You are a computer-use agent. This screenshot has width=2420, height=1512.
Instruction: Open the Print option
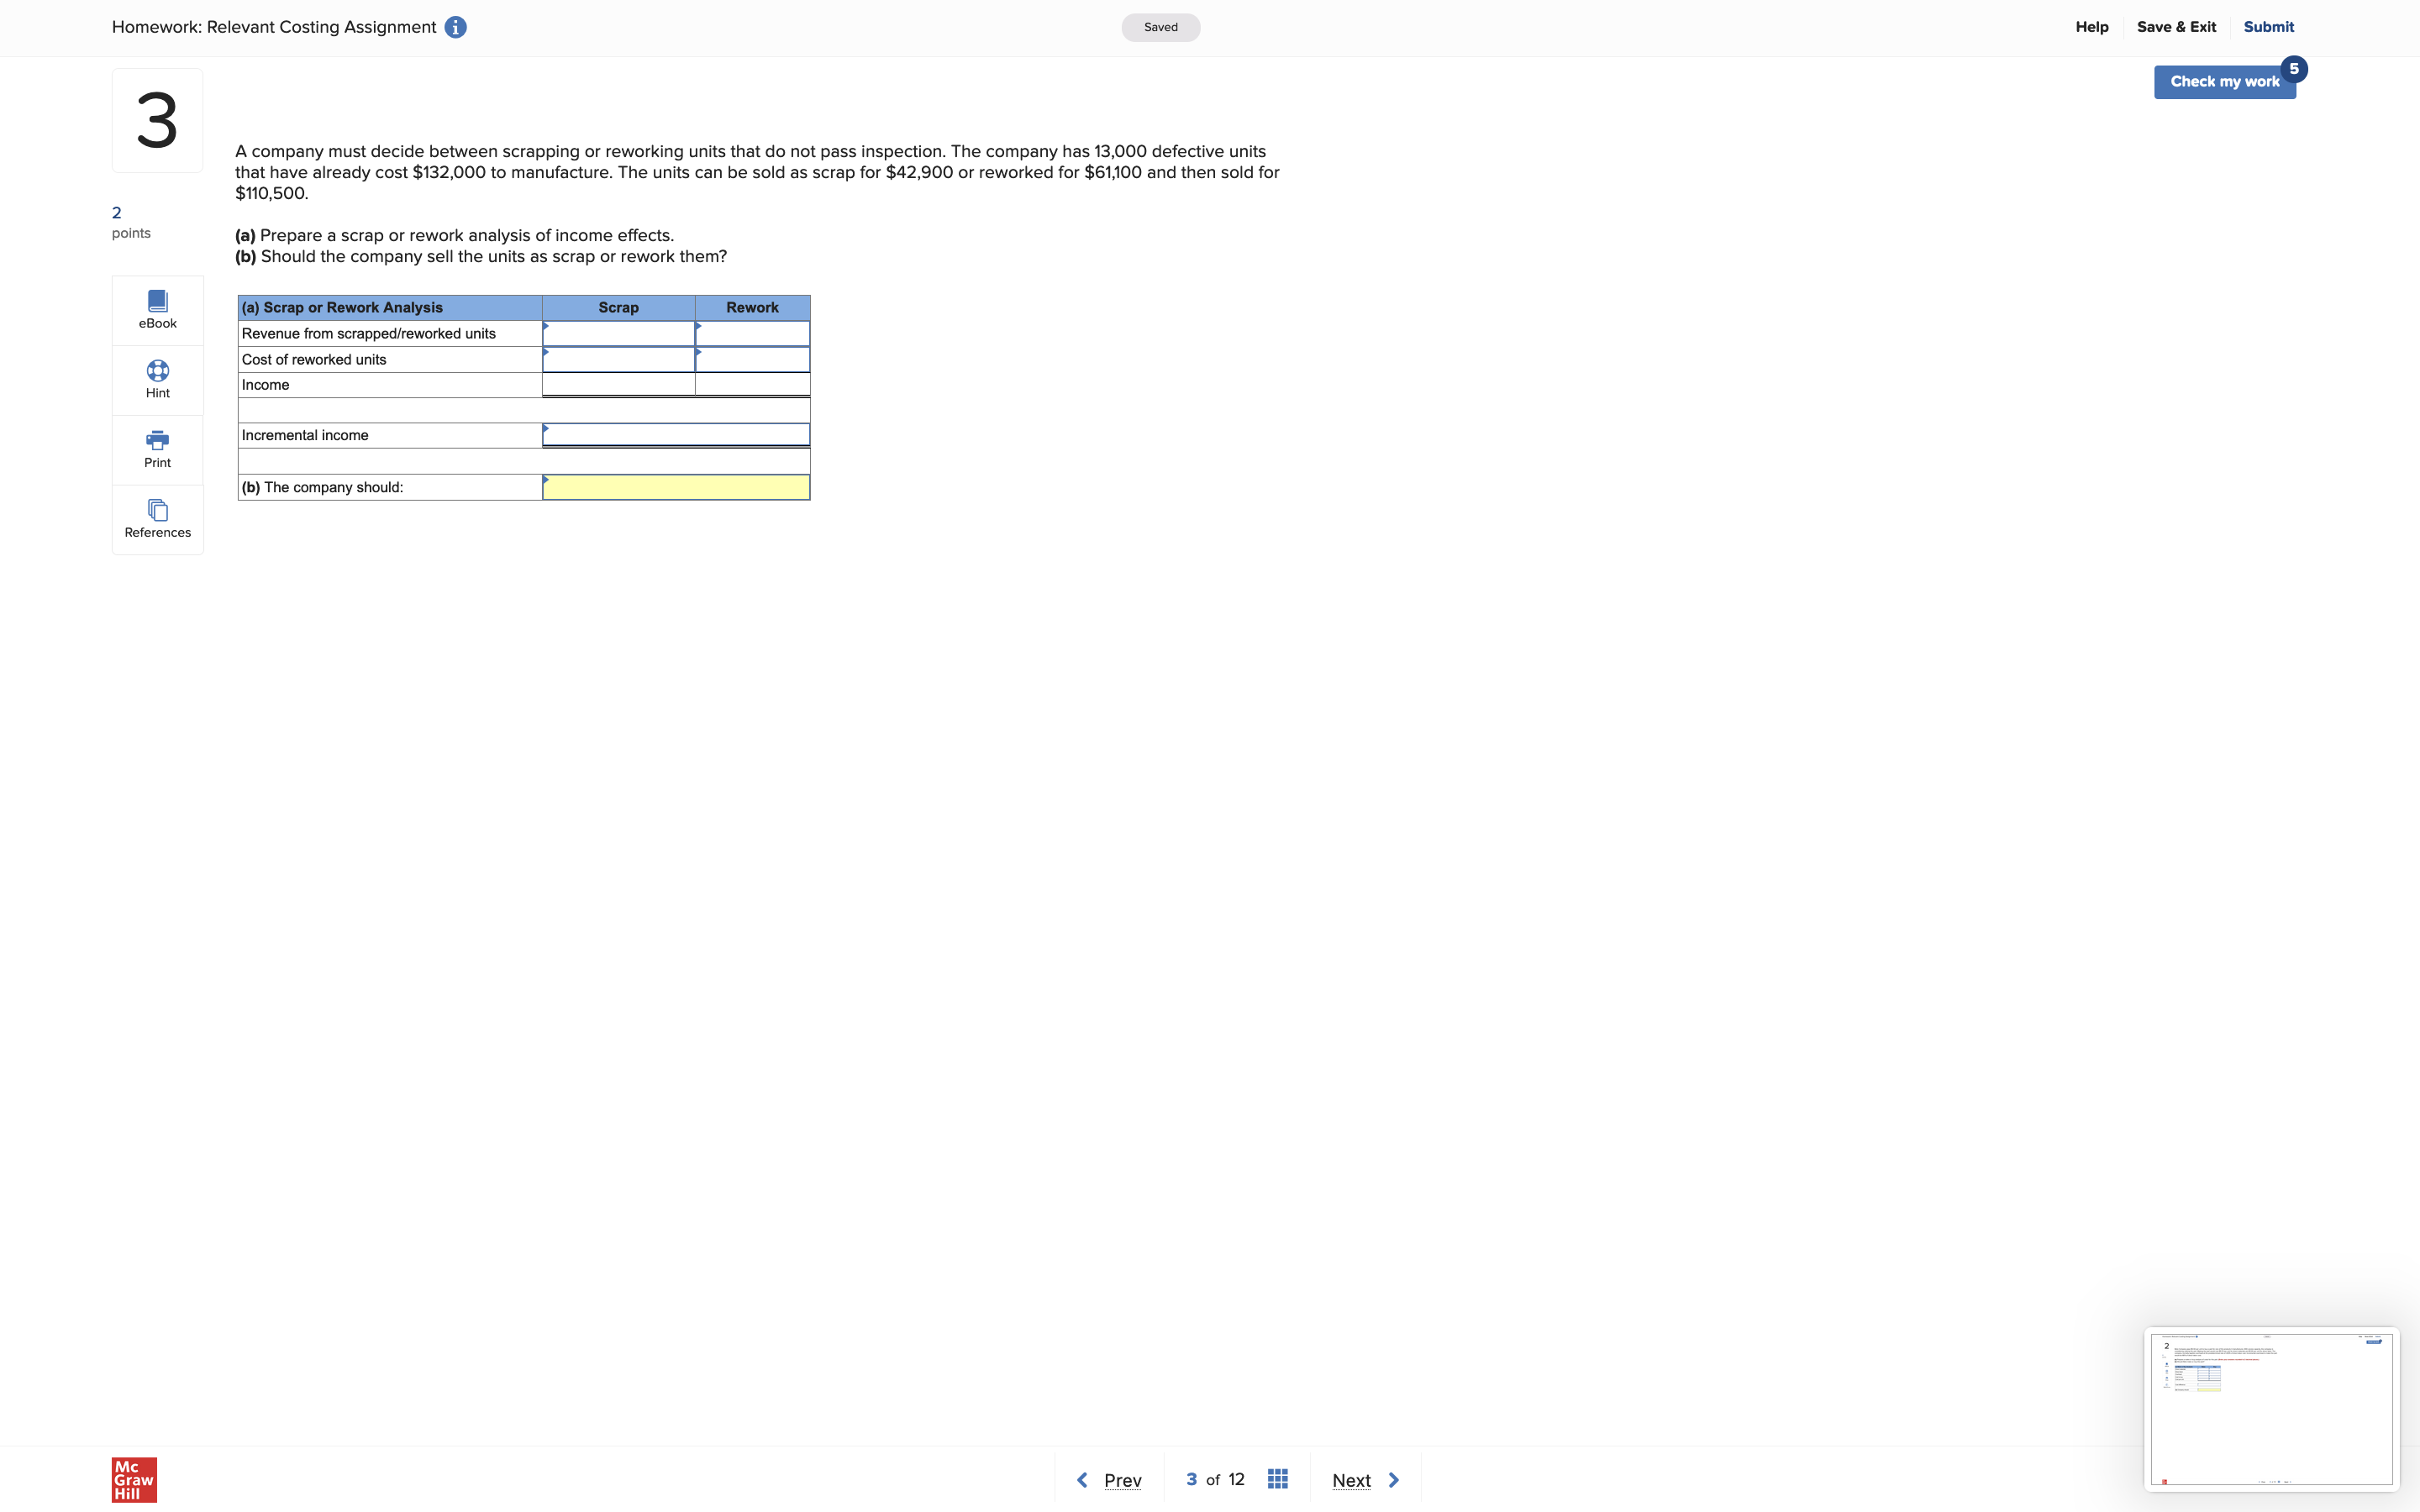(x=157, y=448)
